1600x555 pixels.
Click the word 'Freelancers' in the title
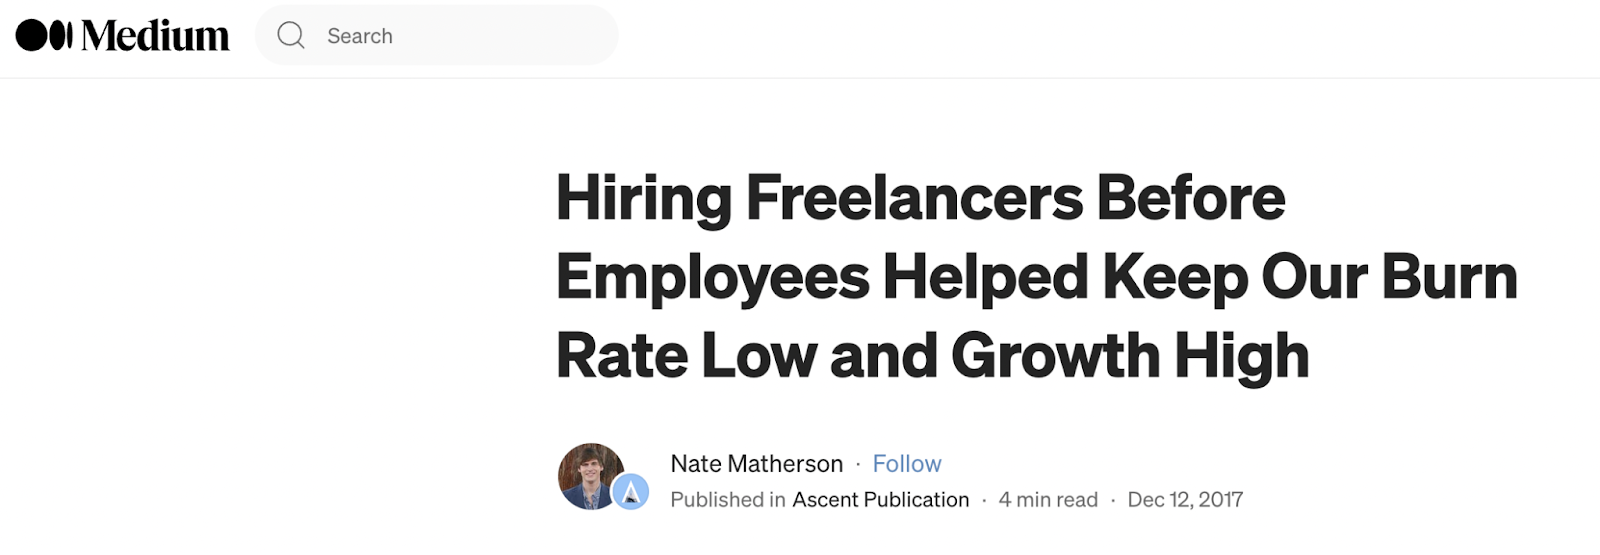(914, 198)
